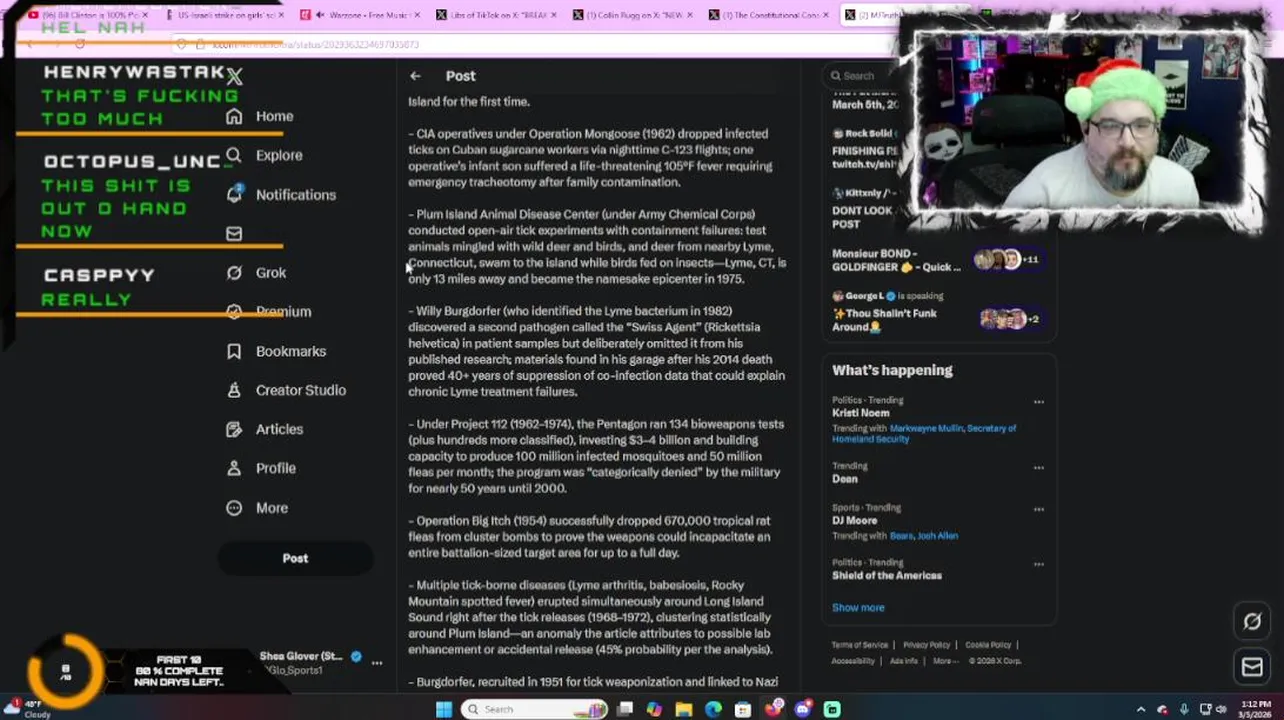Open more options for Kristi Noem trend
The width and height of the screenshot is (1284, 720).
[x=1039, y=402]
